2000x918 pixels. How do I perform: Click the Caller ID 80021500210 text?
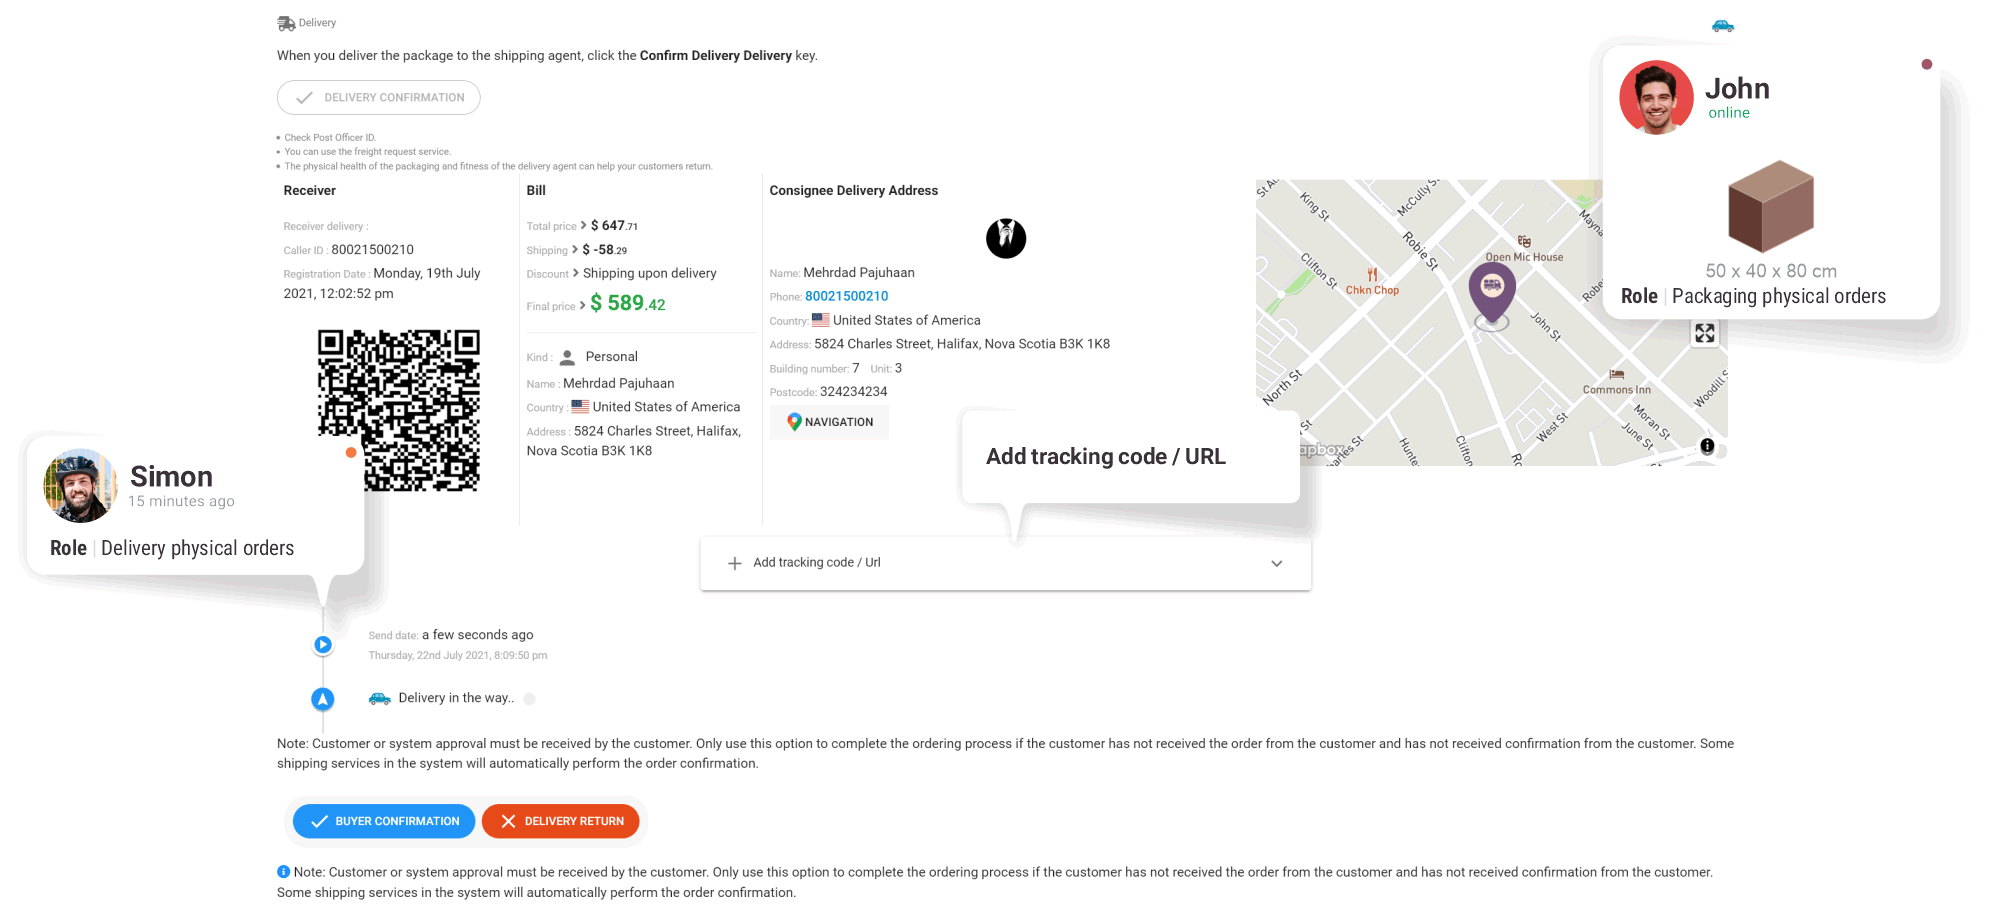(x=373, y=250)
